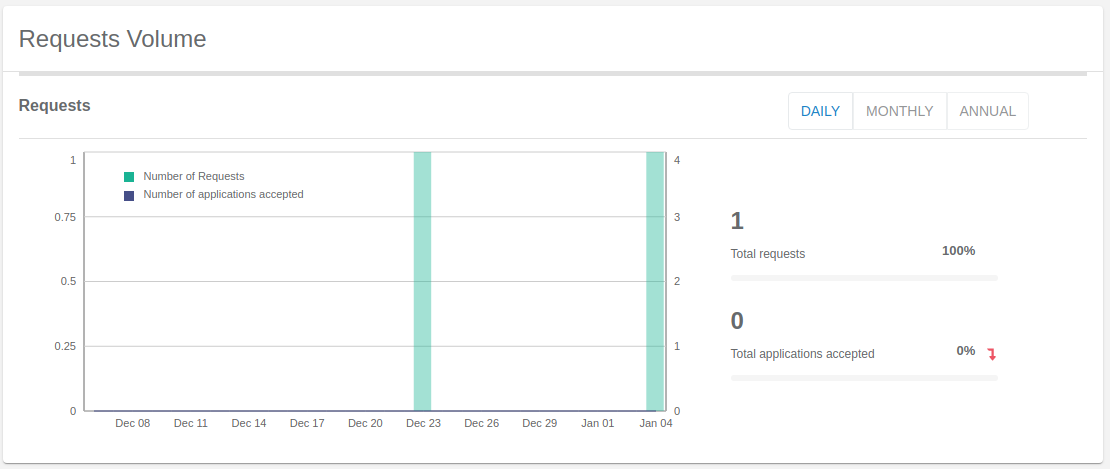The image size is (1110, 469).
Task: Click the Dec 08 axis label
Action: coord(133,423)
